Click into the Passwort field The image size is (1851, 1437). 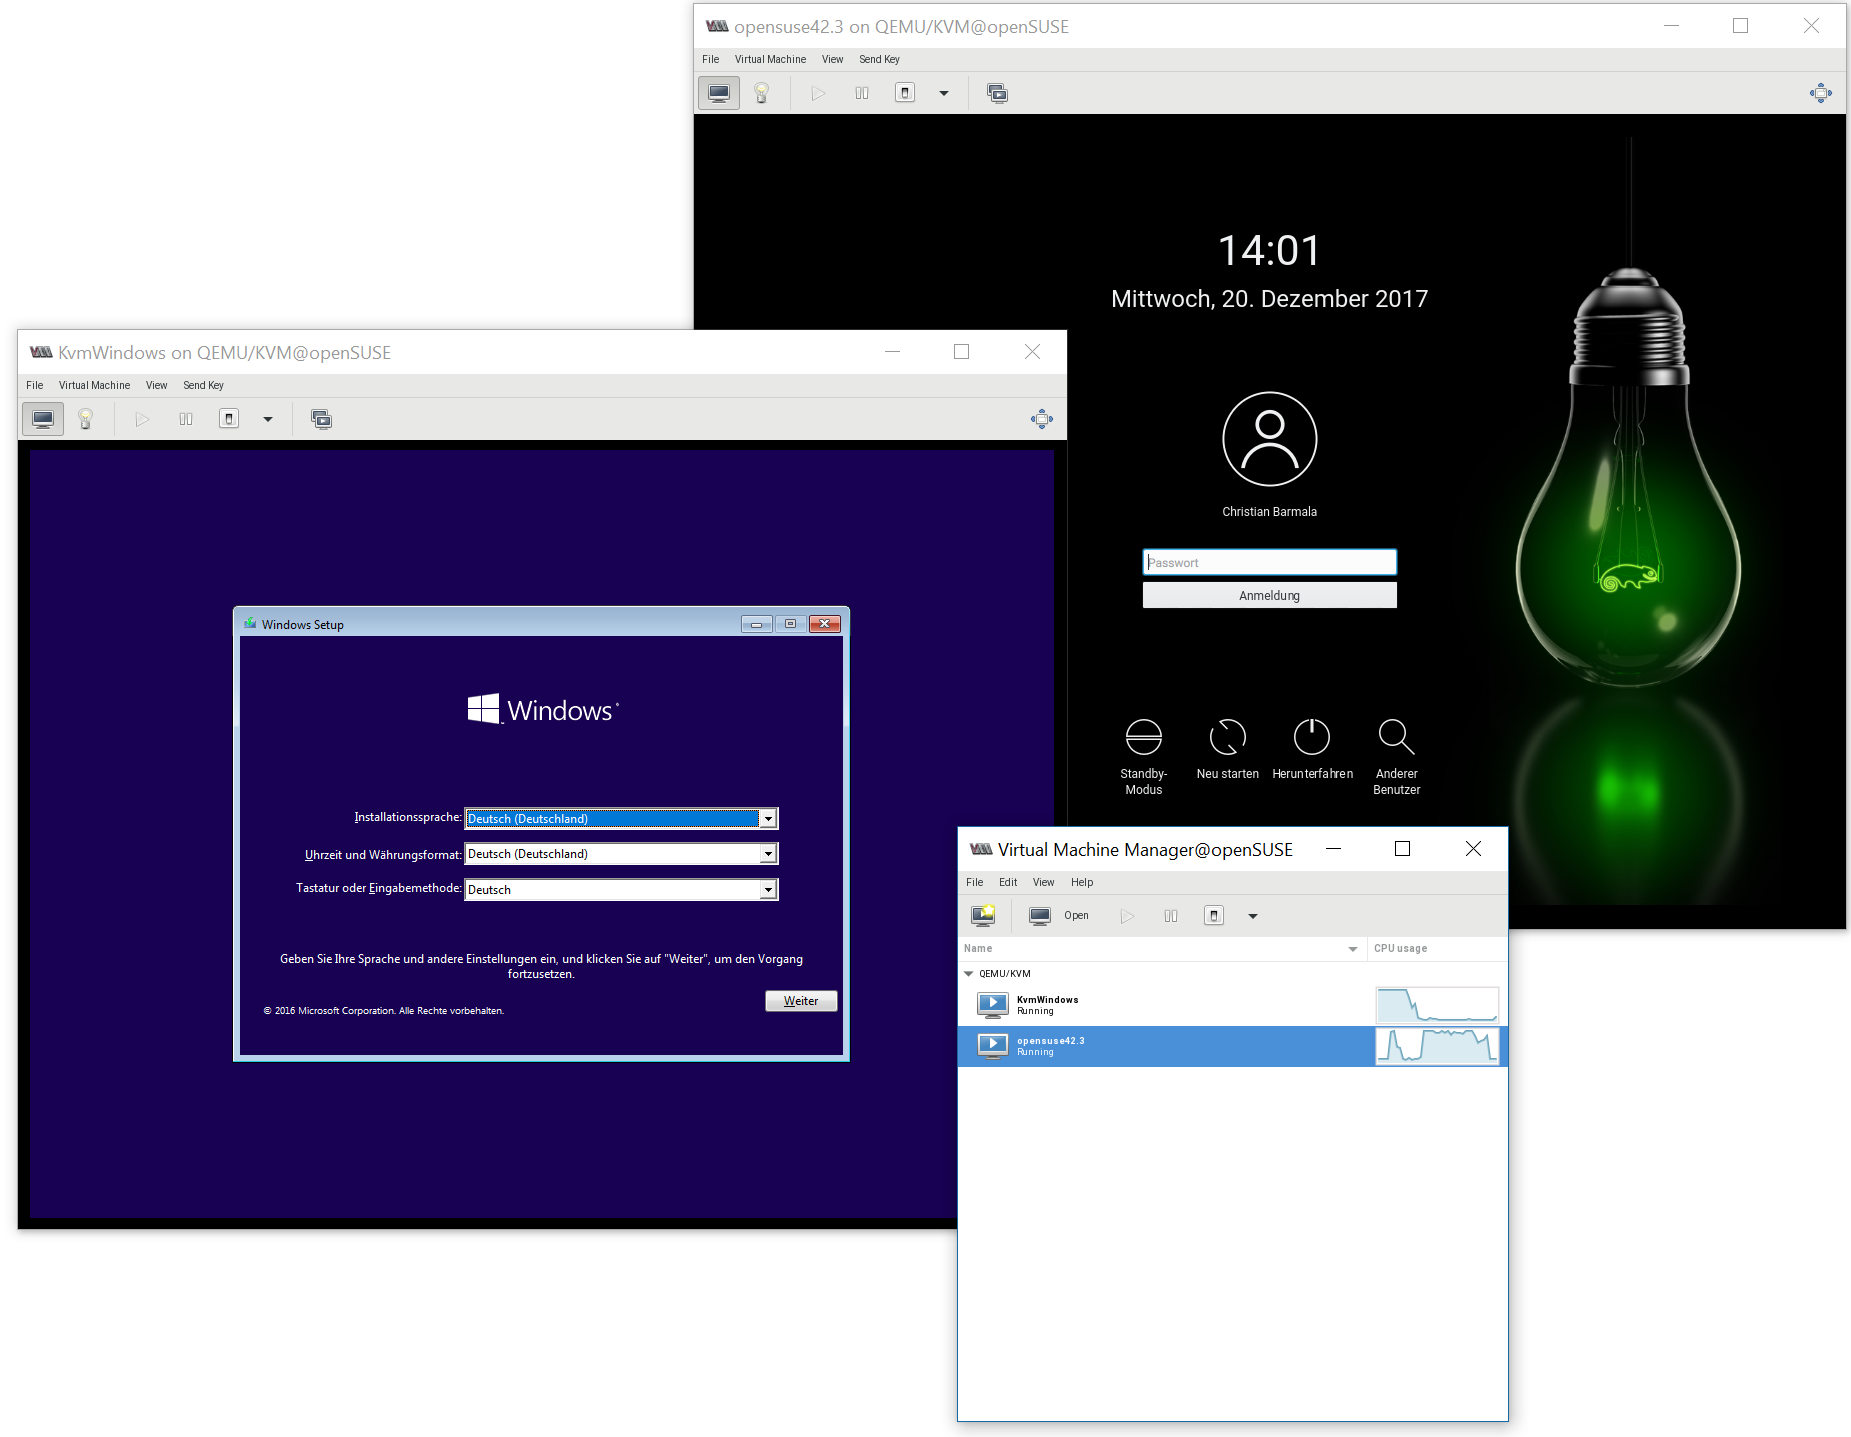coord(1269,562)
